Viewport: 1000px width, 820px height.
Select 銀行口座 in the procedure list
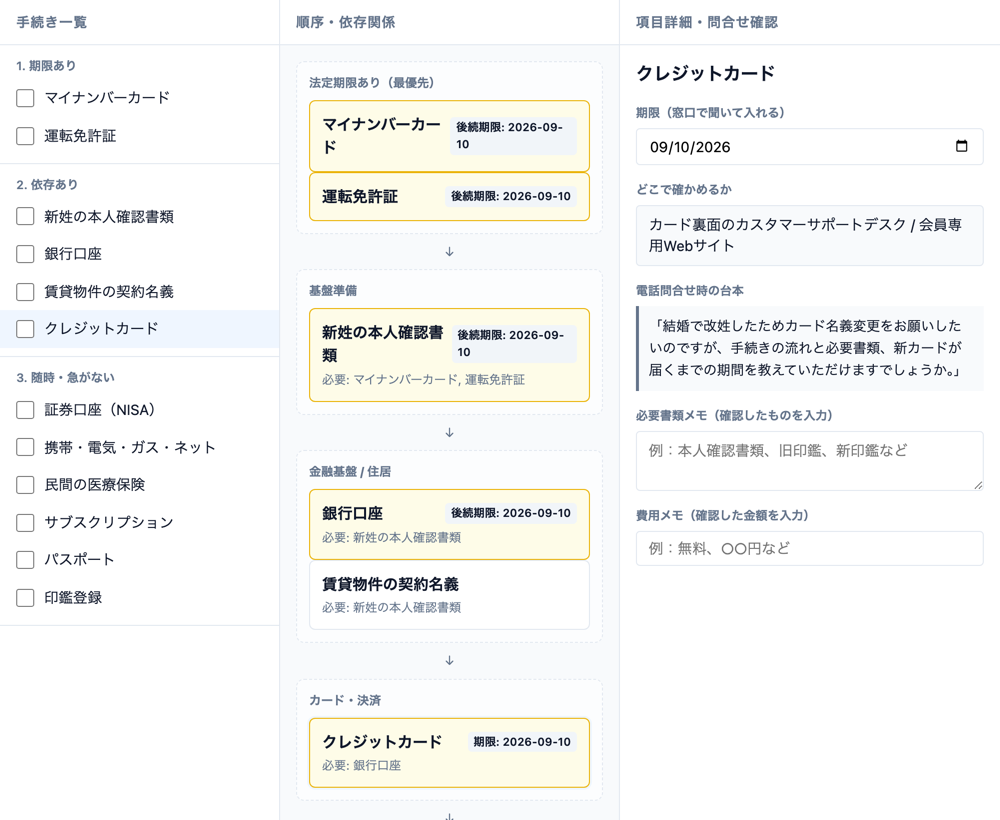coord(139,254)
